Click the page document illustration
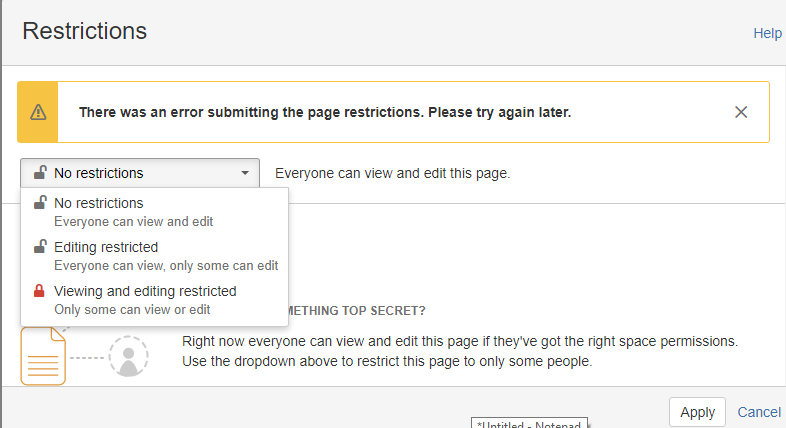 click(43, 356)
